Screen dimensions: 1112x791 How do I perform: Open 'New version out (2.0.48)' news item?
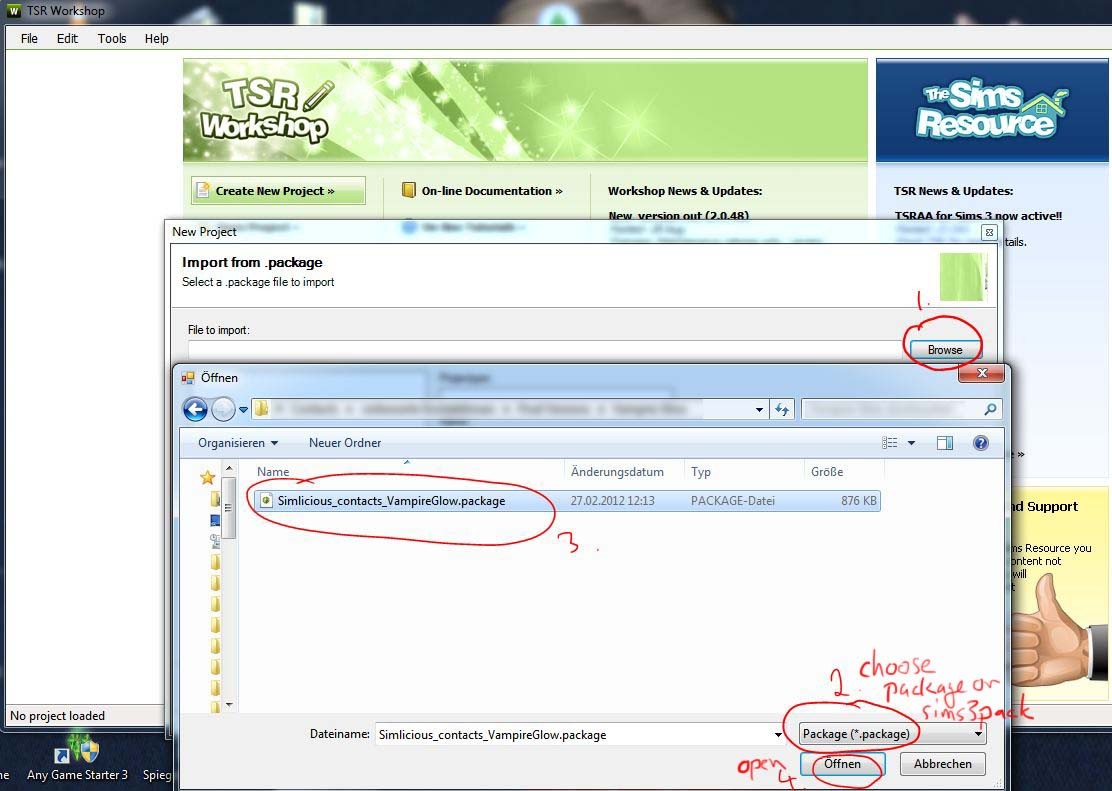tap(678, 216)
